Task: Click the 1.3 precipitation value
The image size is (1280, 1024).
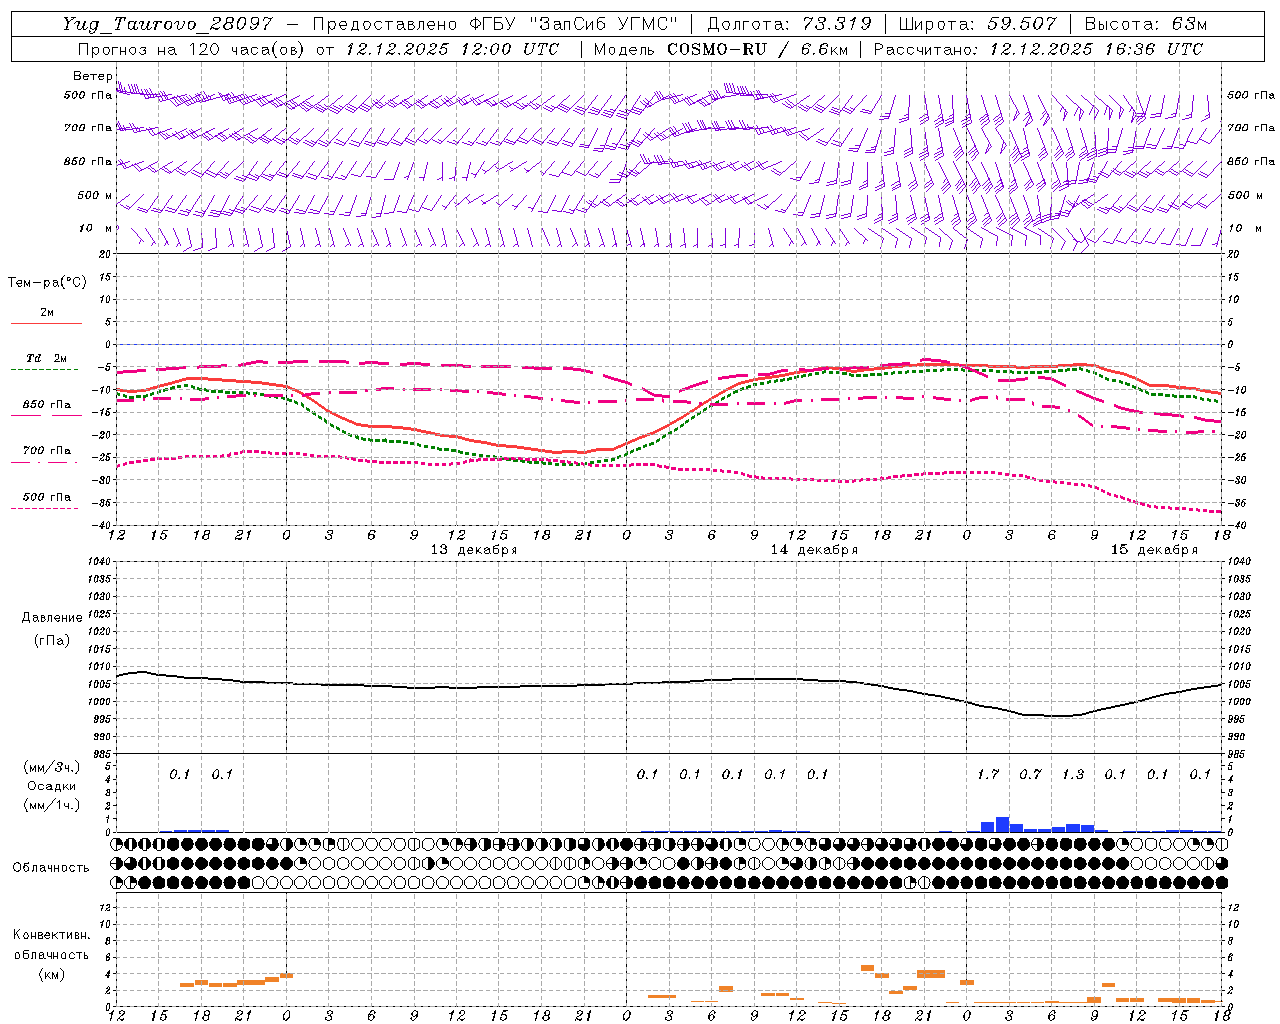Action: click(1073, 775)
